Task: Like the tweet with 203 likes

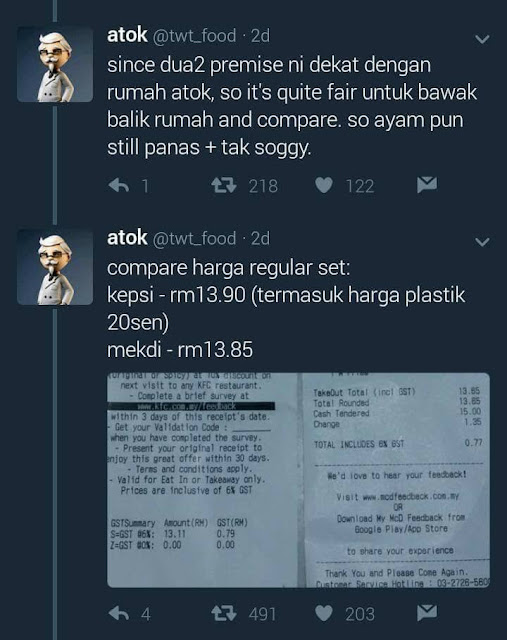Action: [324, 613]
